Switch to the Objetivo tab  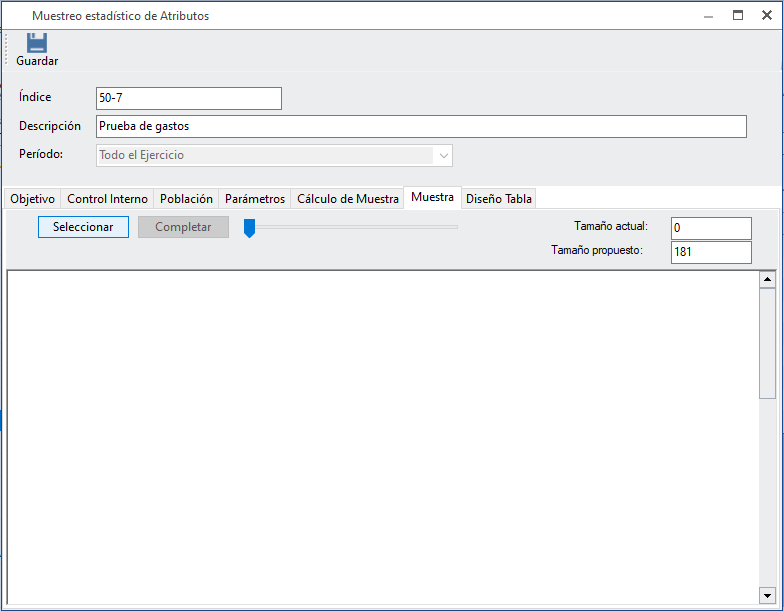(x=32, y=199)
